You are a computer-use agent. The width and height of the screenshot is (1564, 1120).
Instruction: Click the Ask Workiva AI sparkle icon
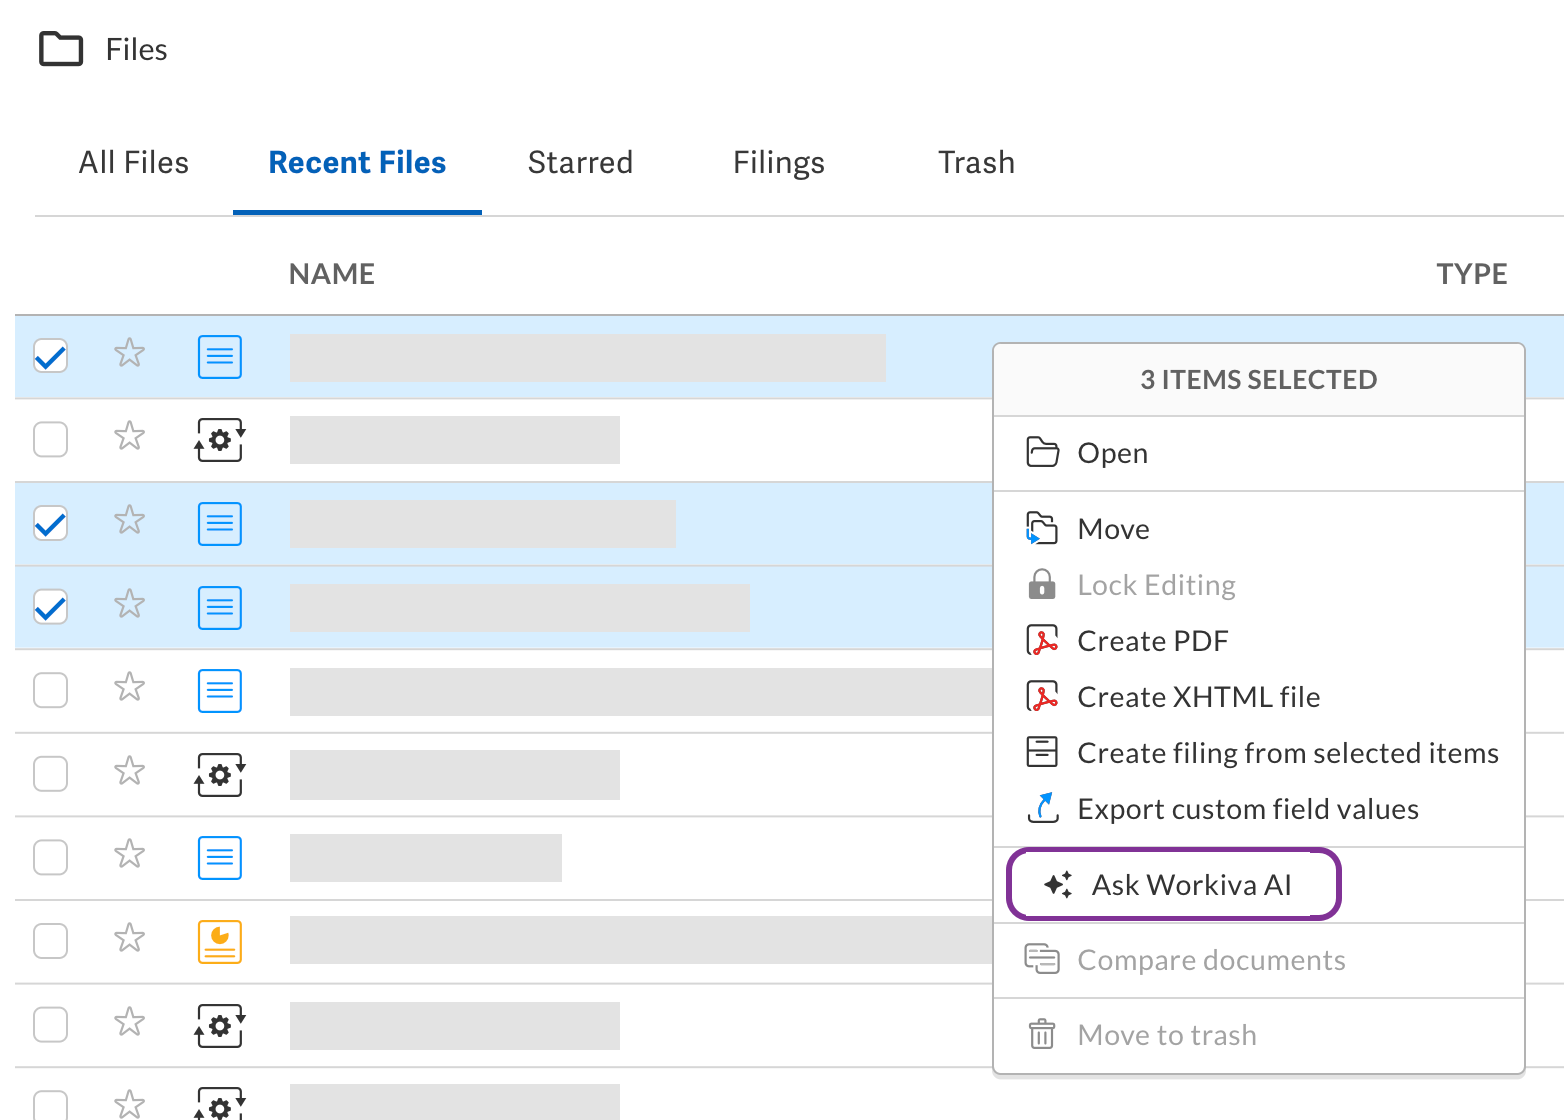tap(1057, 885)
